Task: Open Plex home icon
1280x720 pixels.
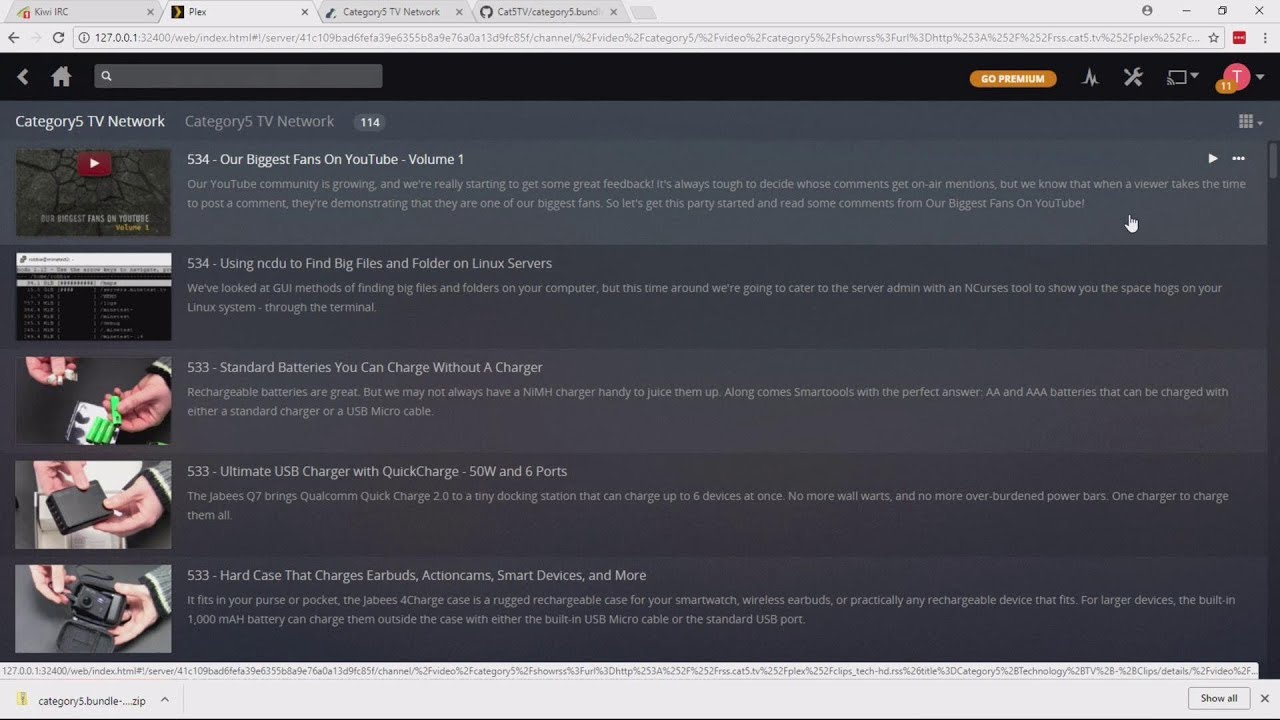Action: click(x=61, y=77)
